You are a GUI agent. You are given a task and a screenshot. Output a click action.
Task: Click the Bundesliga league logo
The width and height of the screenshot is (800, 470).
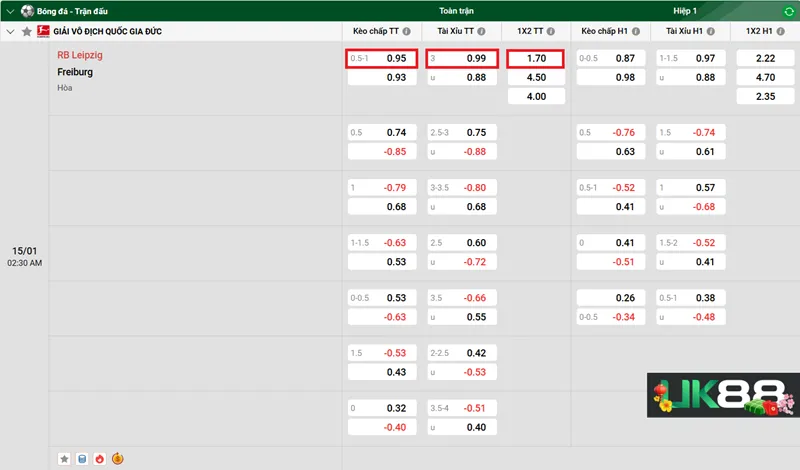pyautogui.click(x=42, y=32)
